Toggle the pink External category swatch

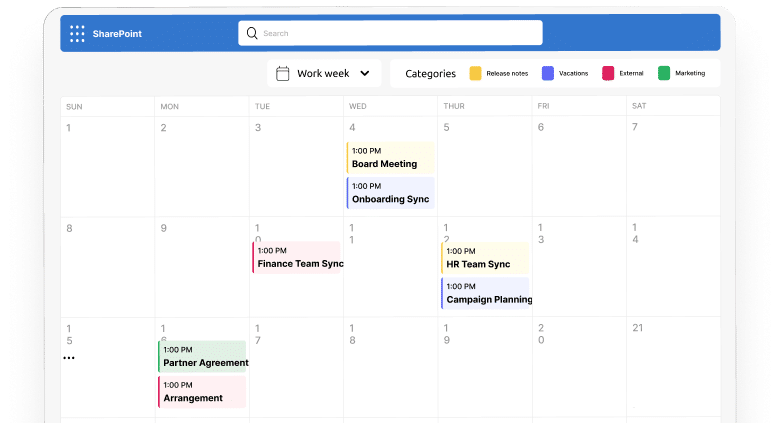[608, 73]
